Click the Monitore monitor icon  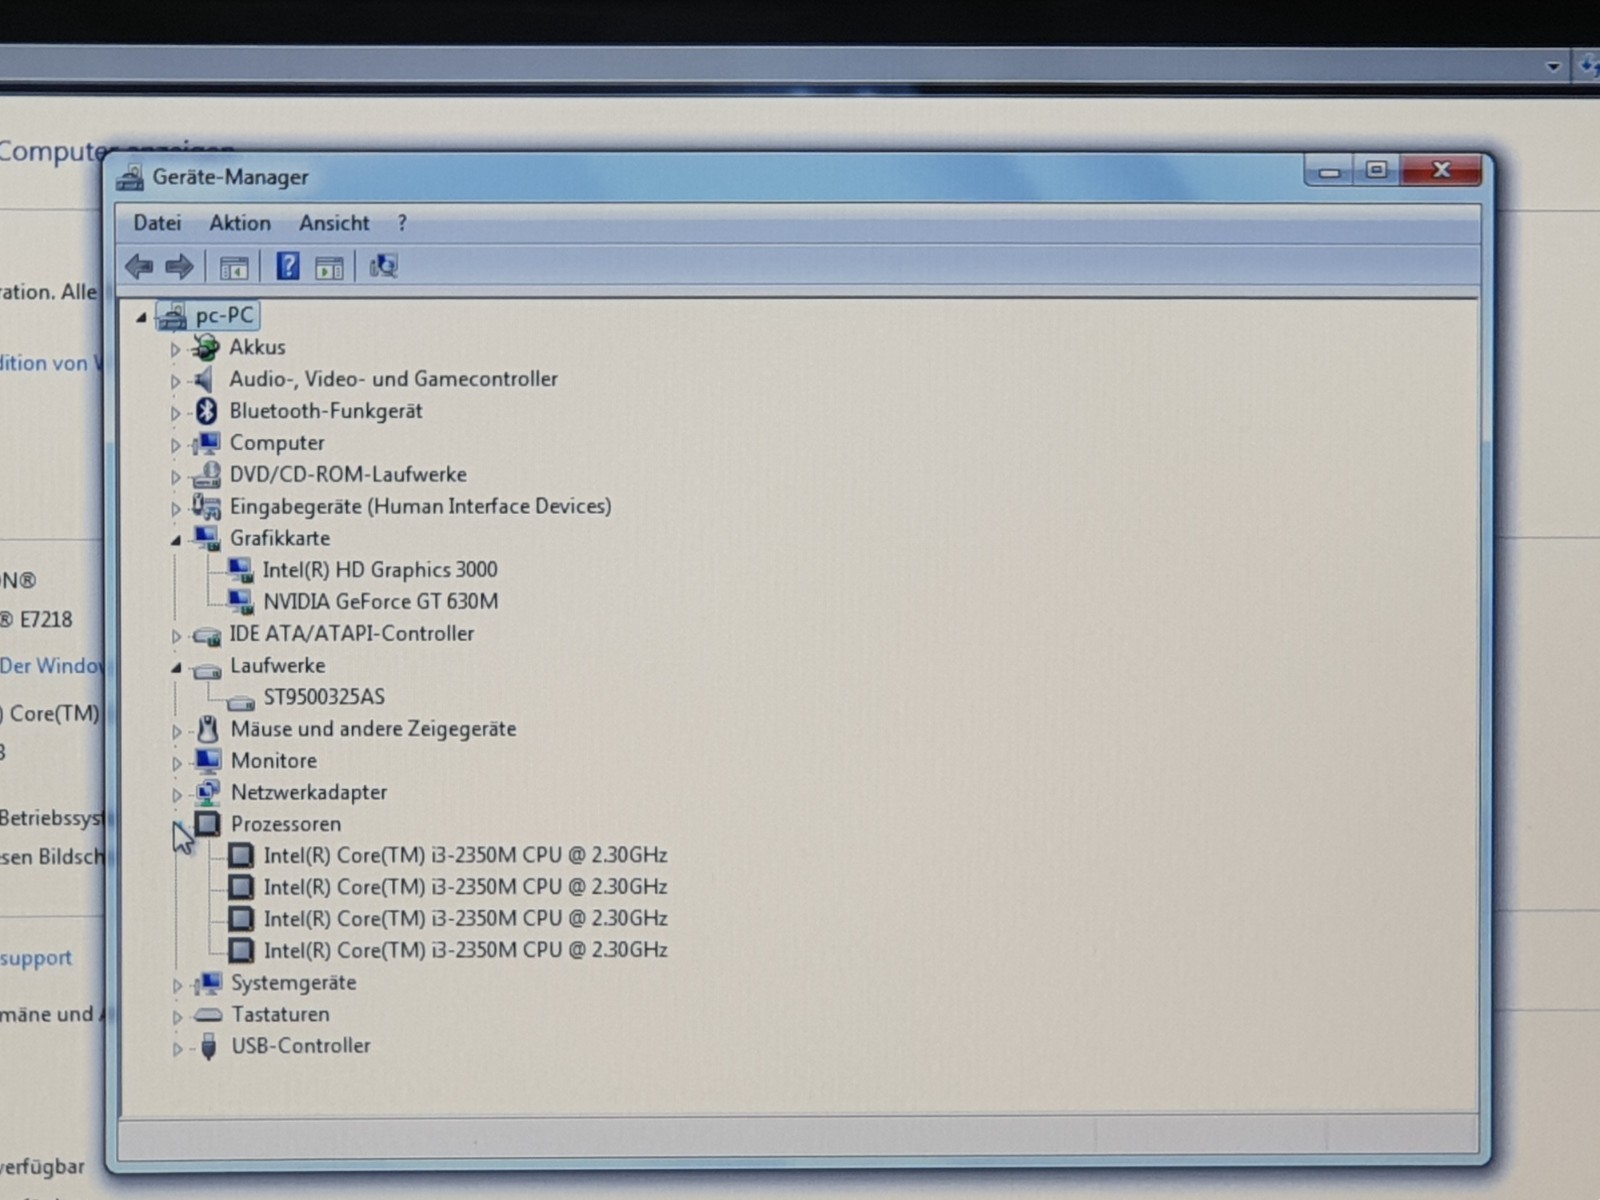pos(208,761)
